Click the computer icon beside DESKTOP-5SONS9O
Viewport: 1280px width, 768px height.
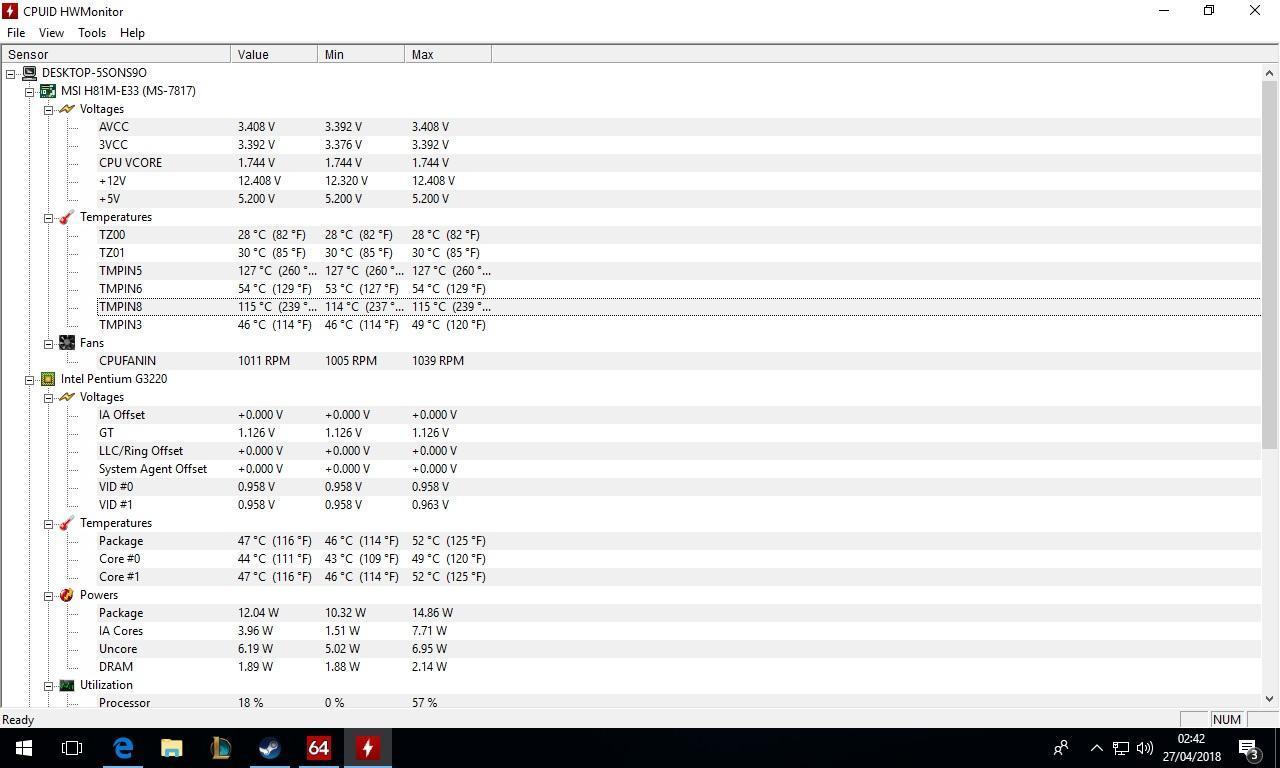(x=29, y=73)
